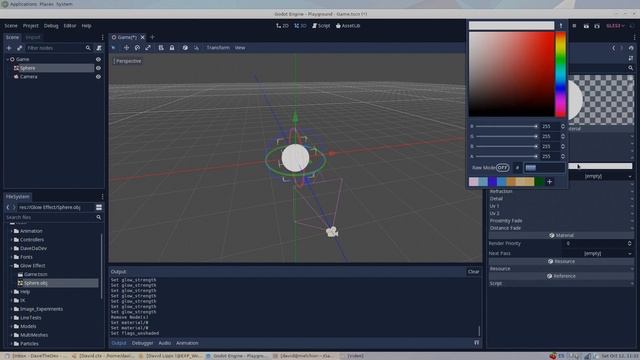The image size is (640, 360).
Task: Click the stop scene square icon
Action: 574,26
